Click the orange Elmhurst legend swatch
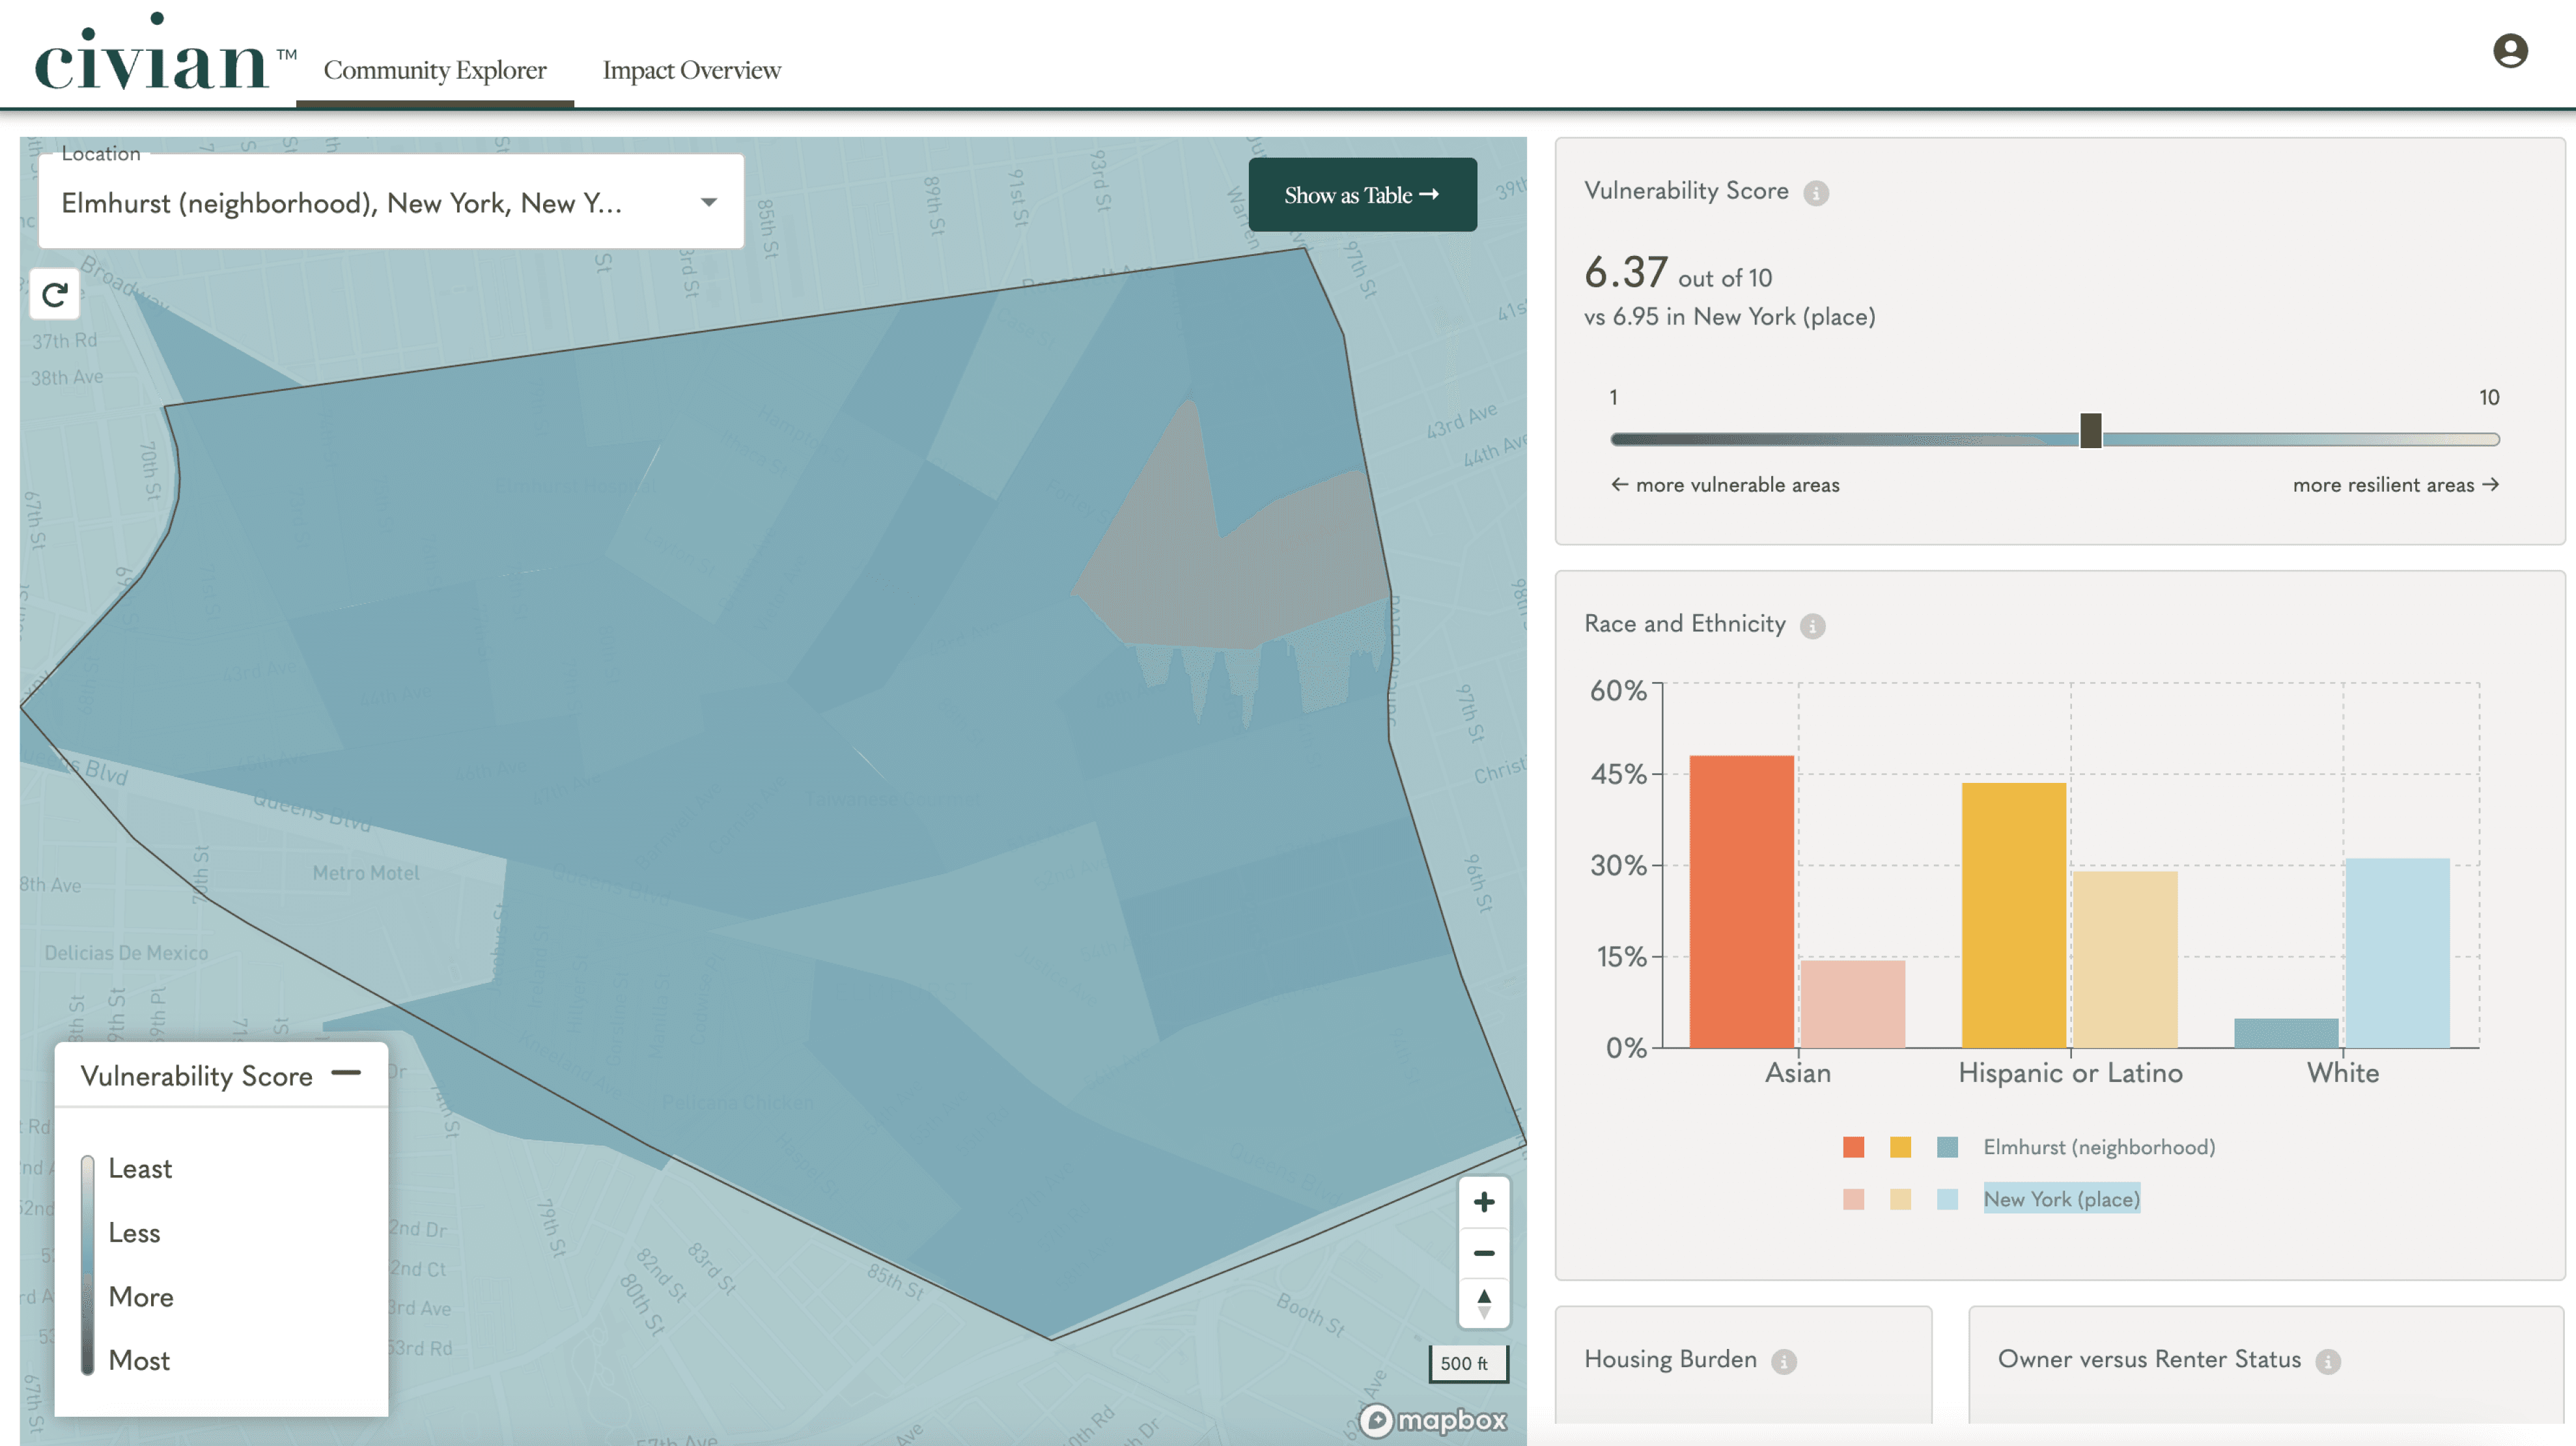 [1853, 1147]
